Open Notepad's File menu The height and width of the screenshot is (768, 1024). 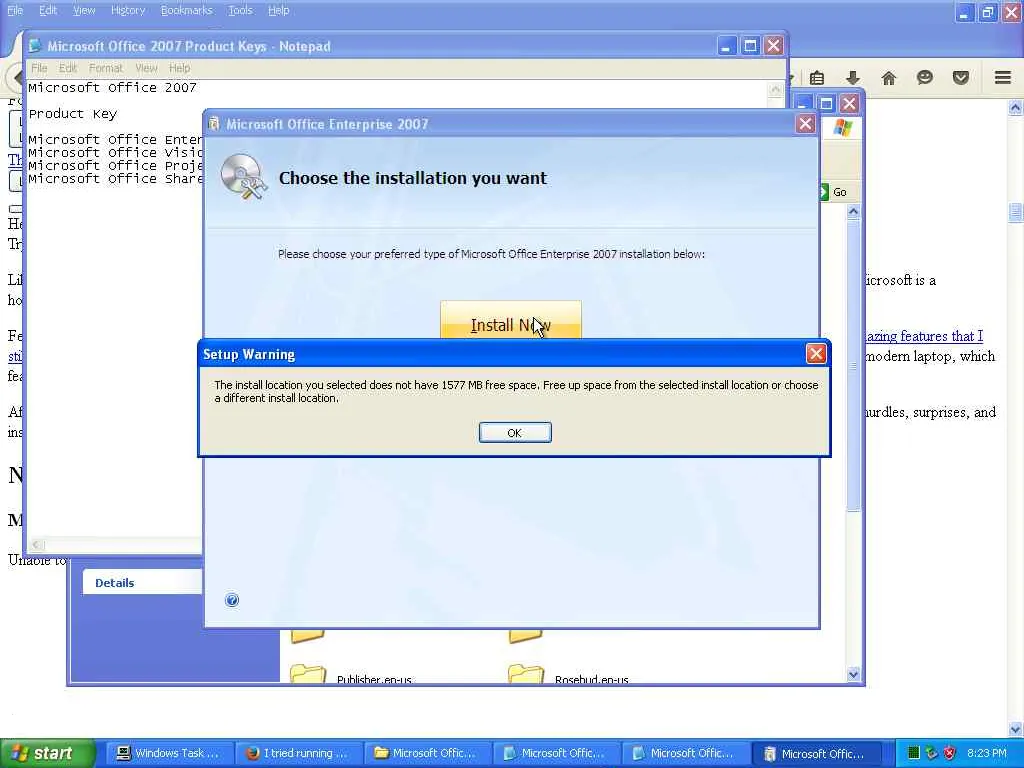pyautogui.click(x=39, y=68)
